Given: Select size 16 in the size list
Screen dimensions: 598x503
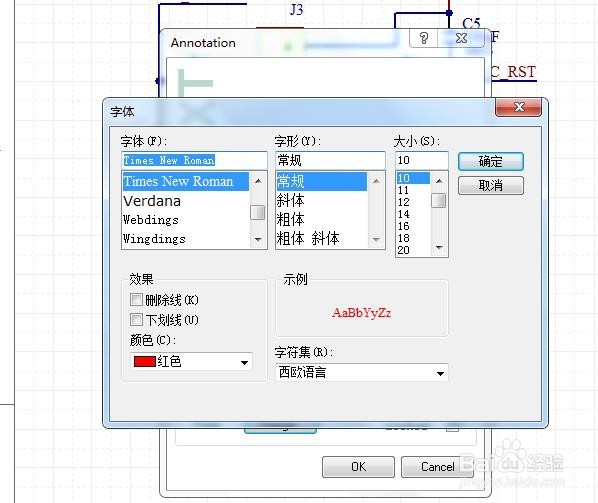Looking at the screenshot, I should tap(413, 226).
